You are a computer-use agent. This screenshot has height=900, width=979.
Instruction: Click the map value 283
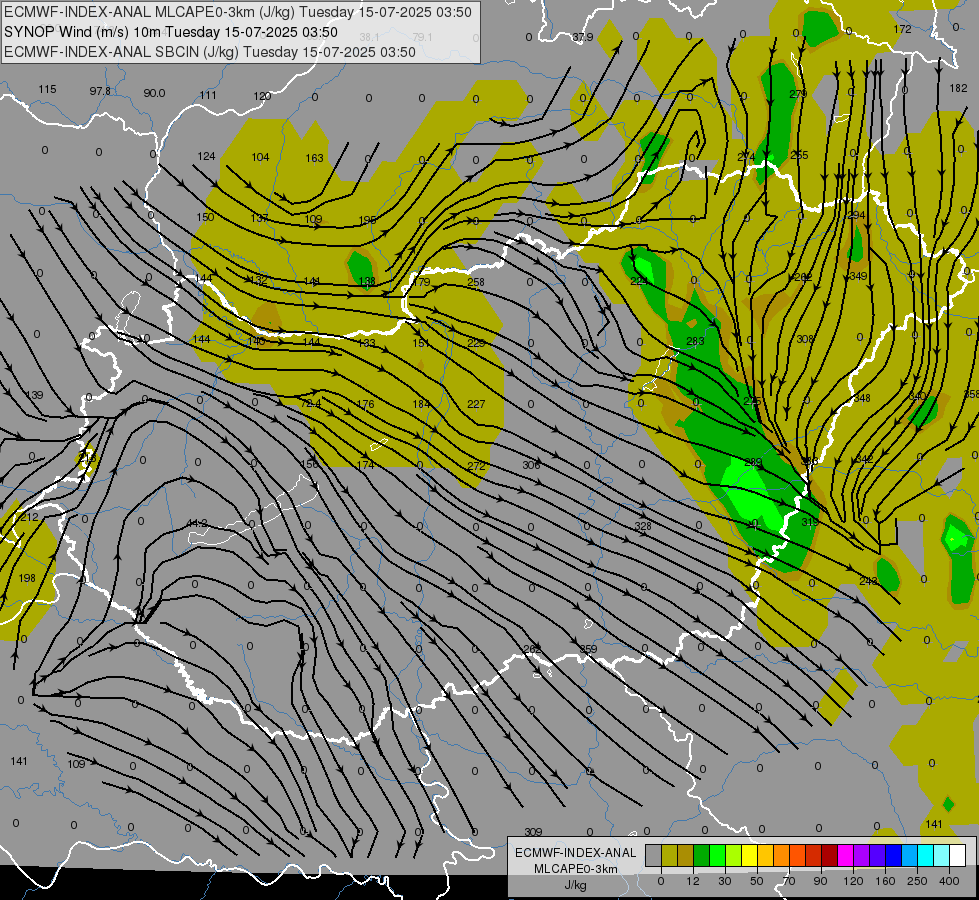695,341
